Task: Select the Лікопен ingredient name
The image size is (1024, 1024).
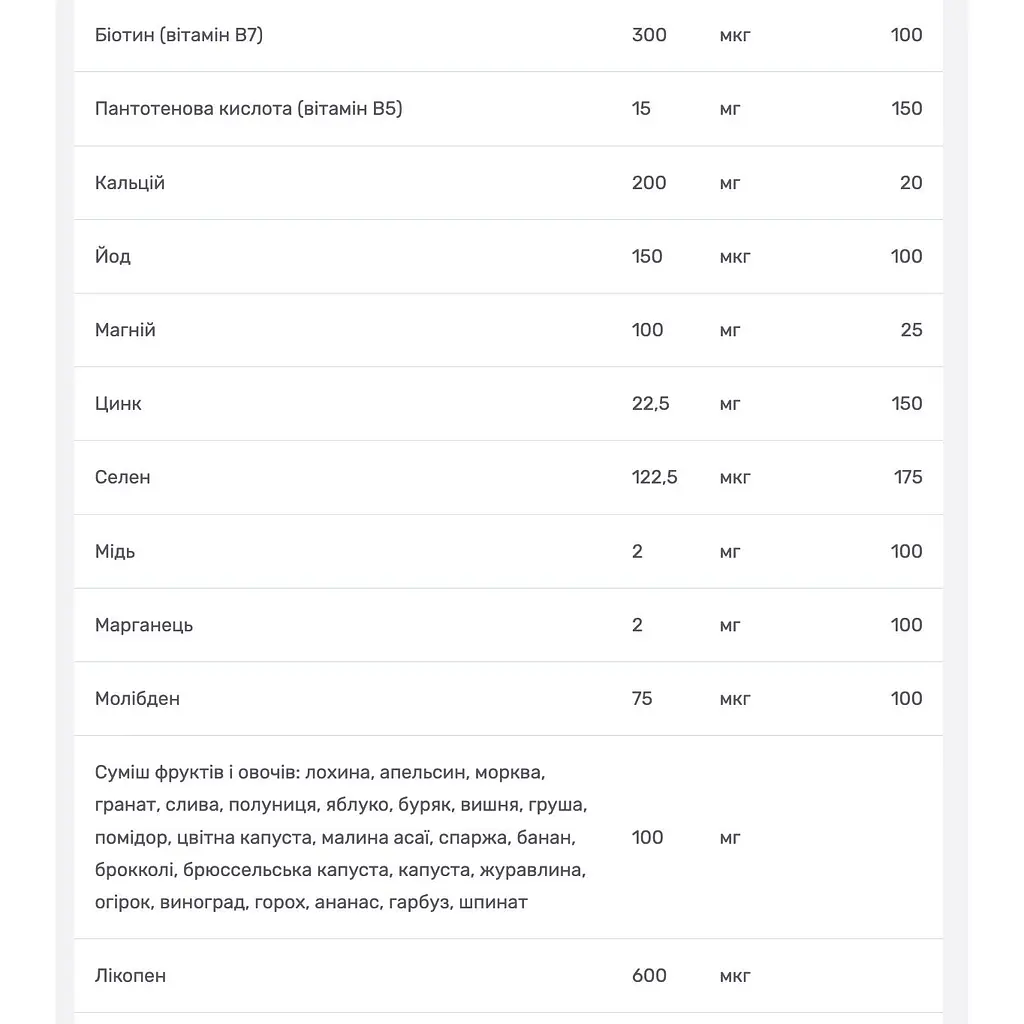Action: [x=130, y=976]
